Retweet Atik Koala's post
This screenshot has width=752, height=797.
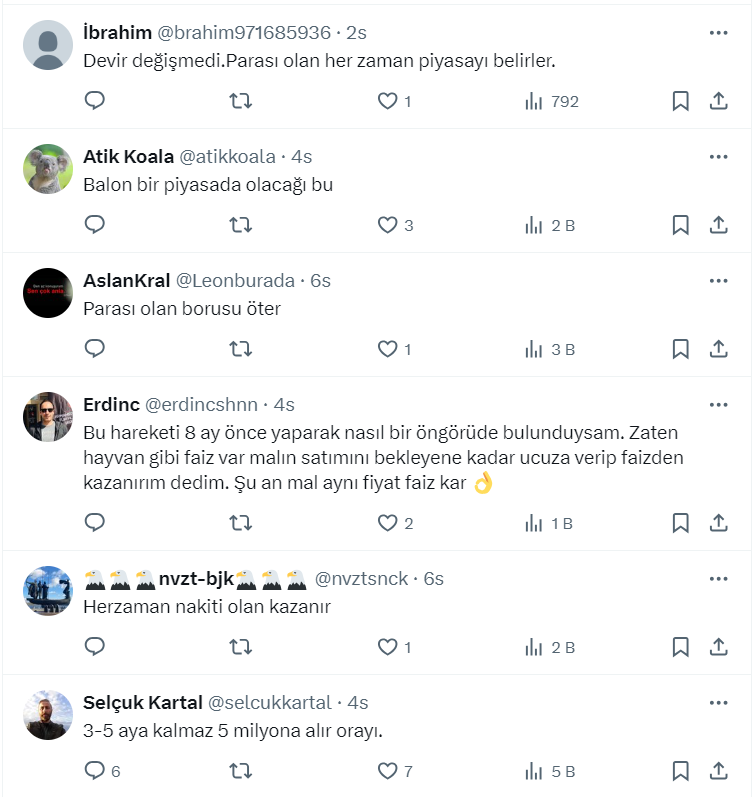(x=240, y=225)
